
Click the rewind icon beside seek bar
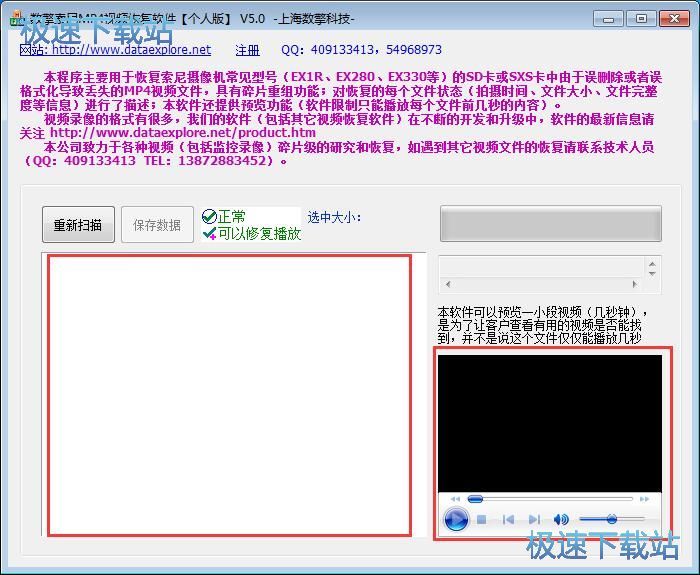455,499
